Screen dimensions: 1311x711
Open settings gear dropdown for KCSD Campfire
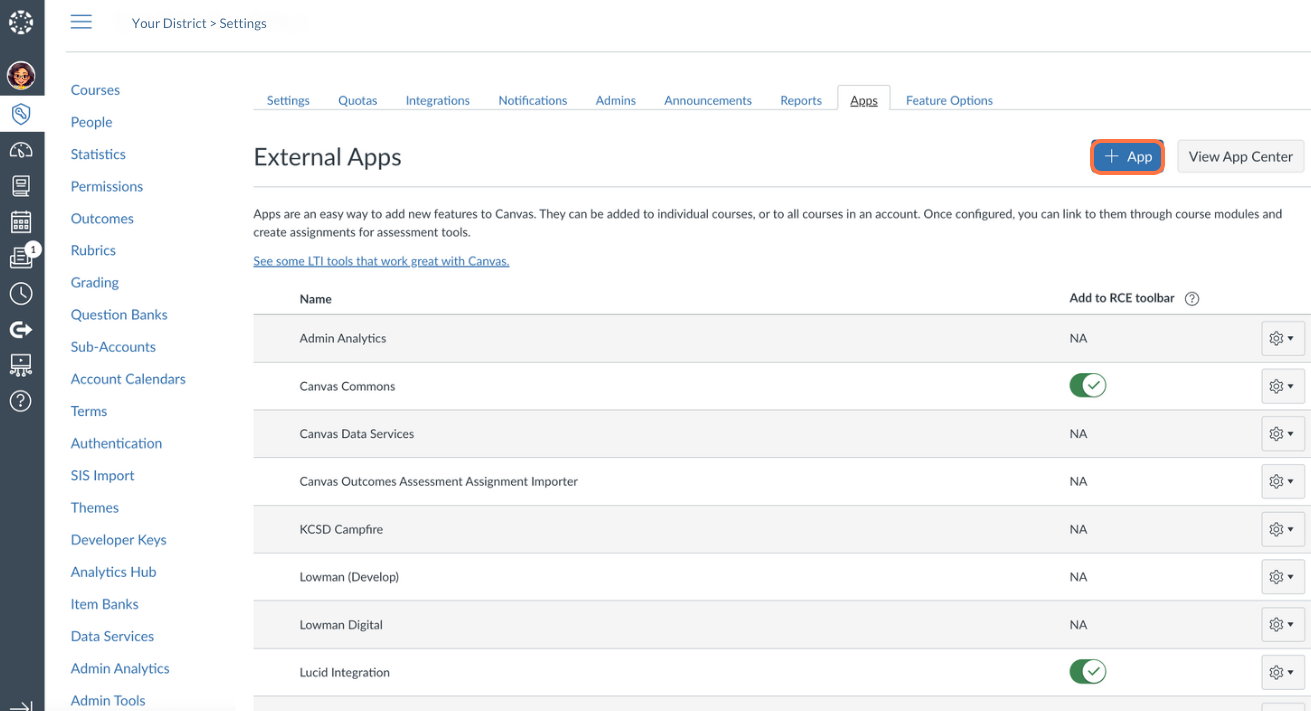coord(1283,529)
